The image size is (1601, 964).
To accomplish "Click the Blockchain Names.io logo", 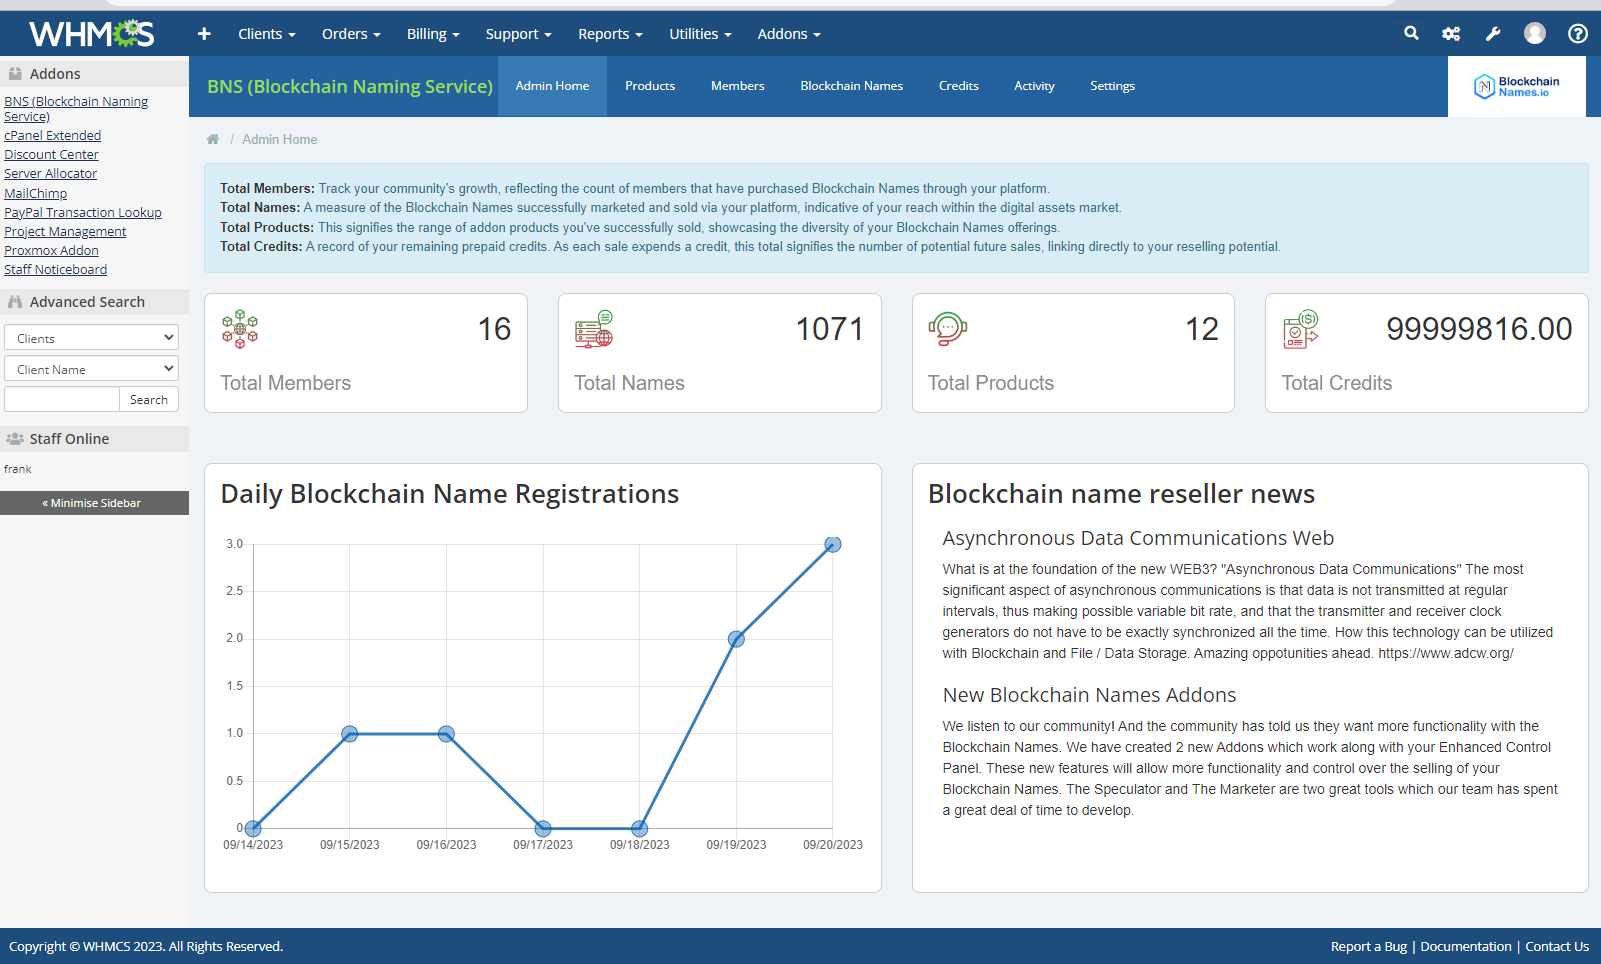I will [x=1517, y=87].
